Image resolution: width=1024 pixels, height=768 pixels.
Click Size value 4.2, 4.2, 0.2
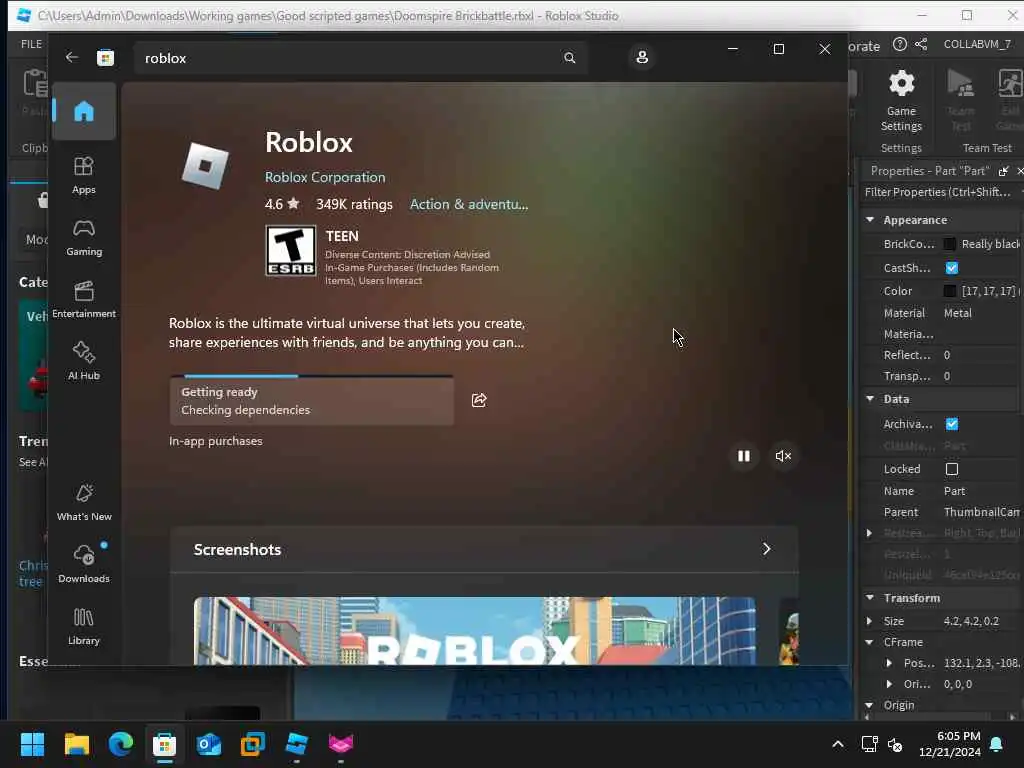point(971,621)
